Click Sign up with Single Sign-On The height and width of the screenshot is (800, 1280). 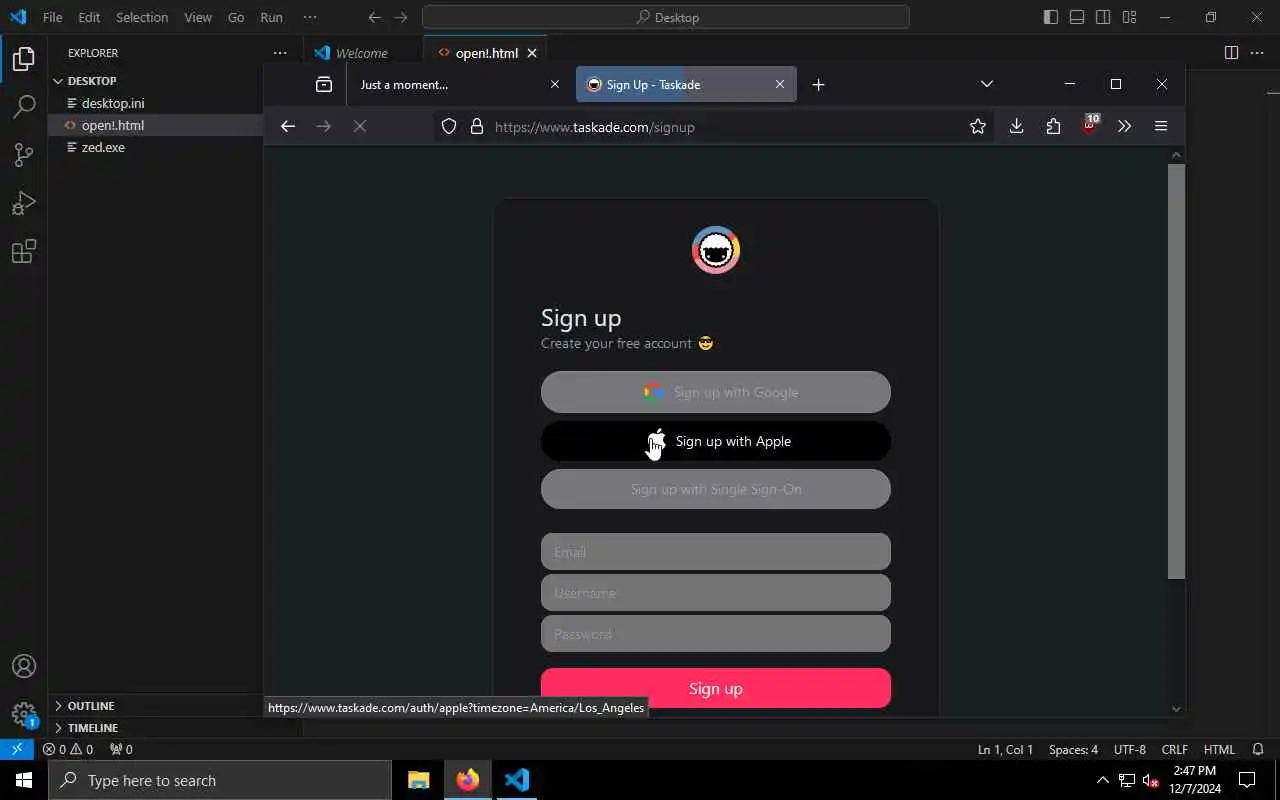716,489
